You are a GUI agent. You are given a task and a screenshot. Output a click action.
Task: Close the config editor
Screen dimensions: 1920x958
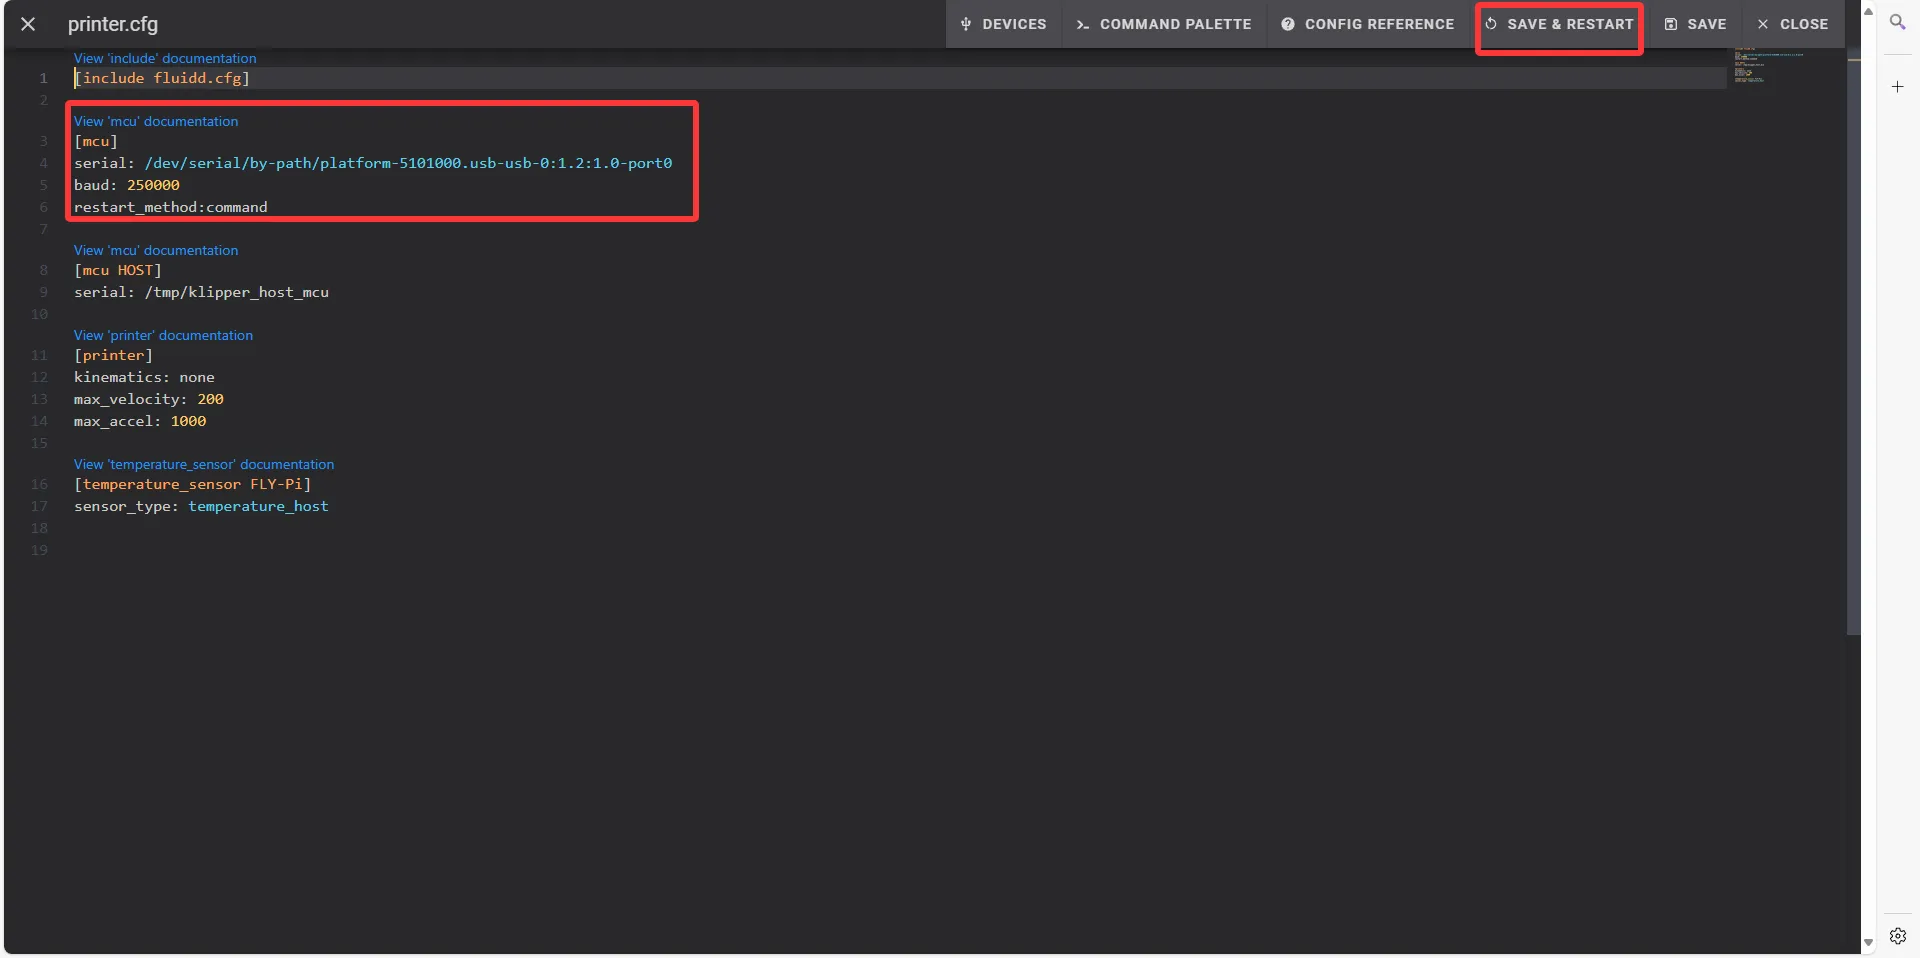(1792, 24)
